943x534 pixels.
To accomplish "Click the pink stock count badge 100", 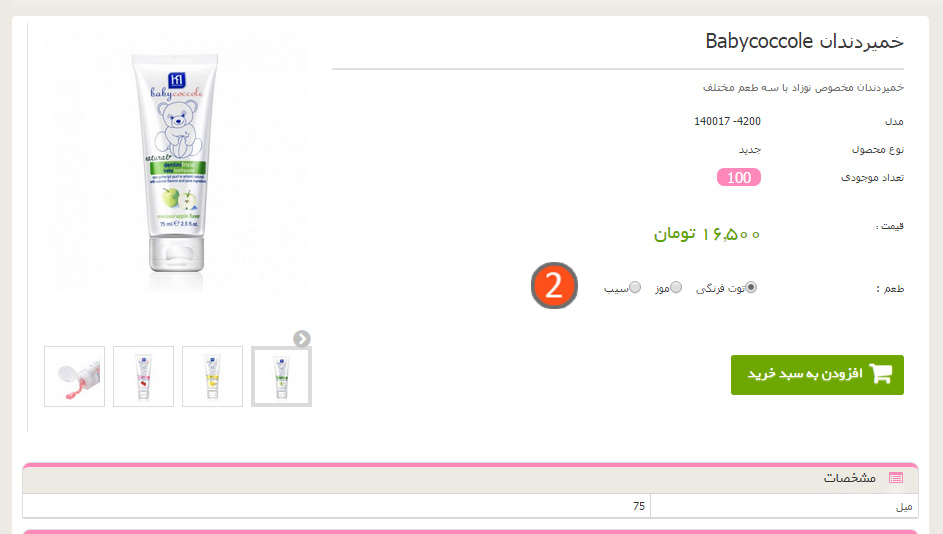I will tap(739, 177).
